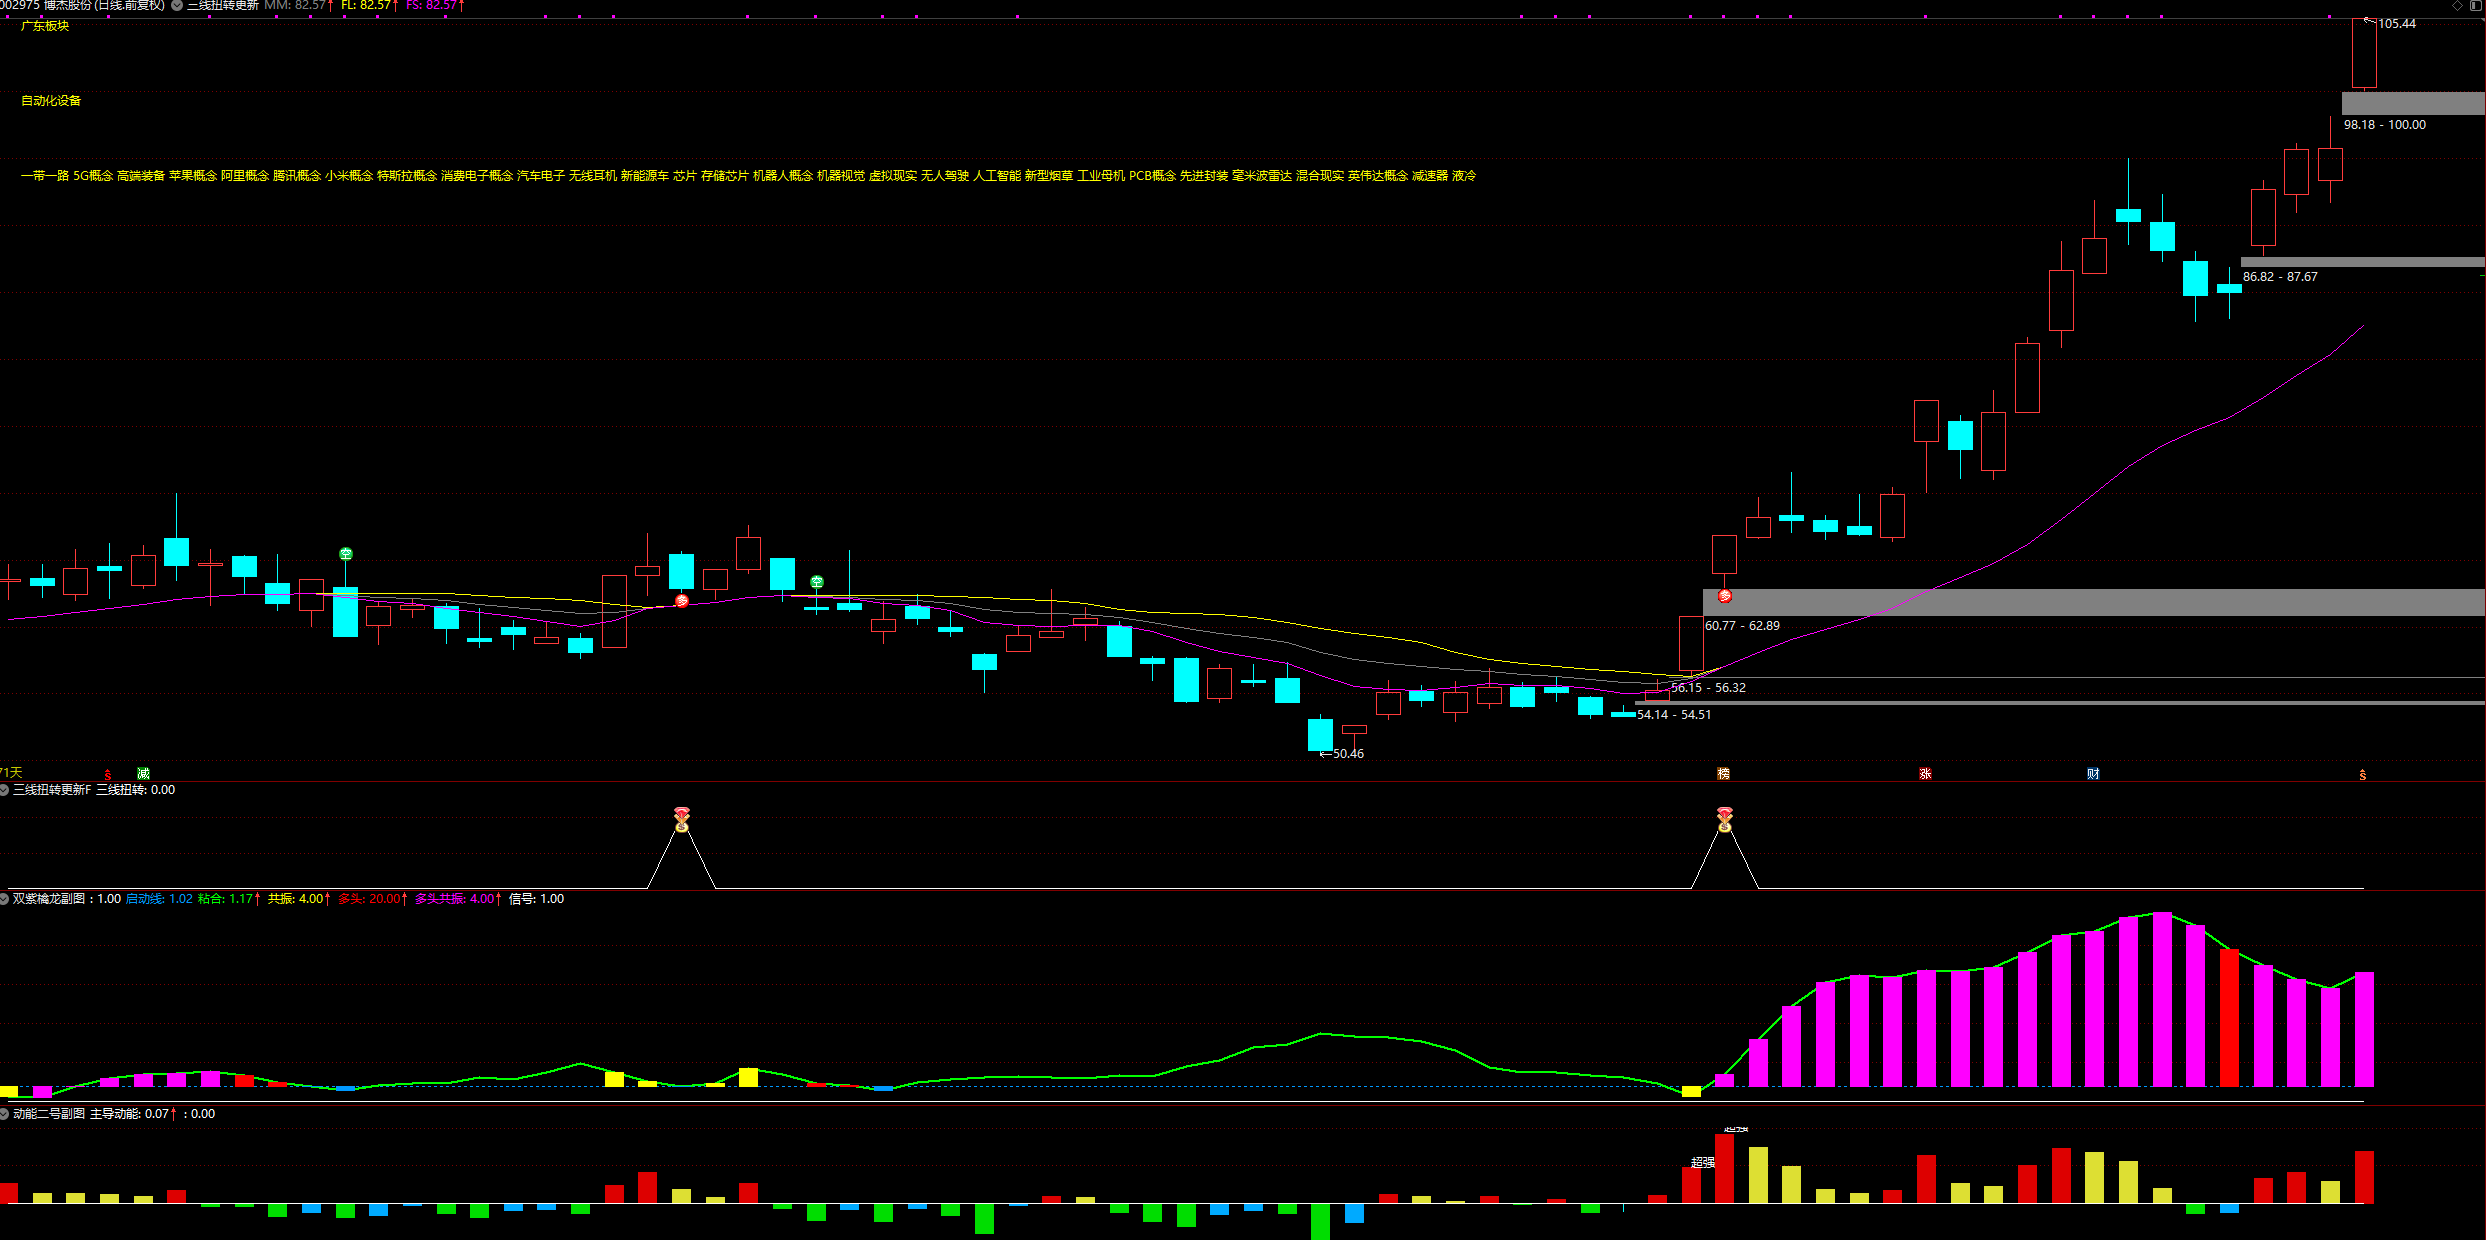Click the 特斯拉概念 concept tag

(x=407, y=176)
